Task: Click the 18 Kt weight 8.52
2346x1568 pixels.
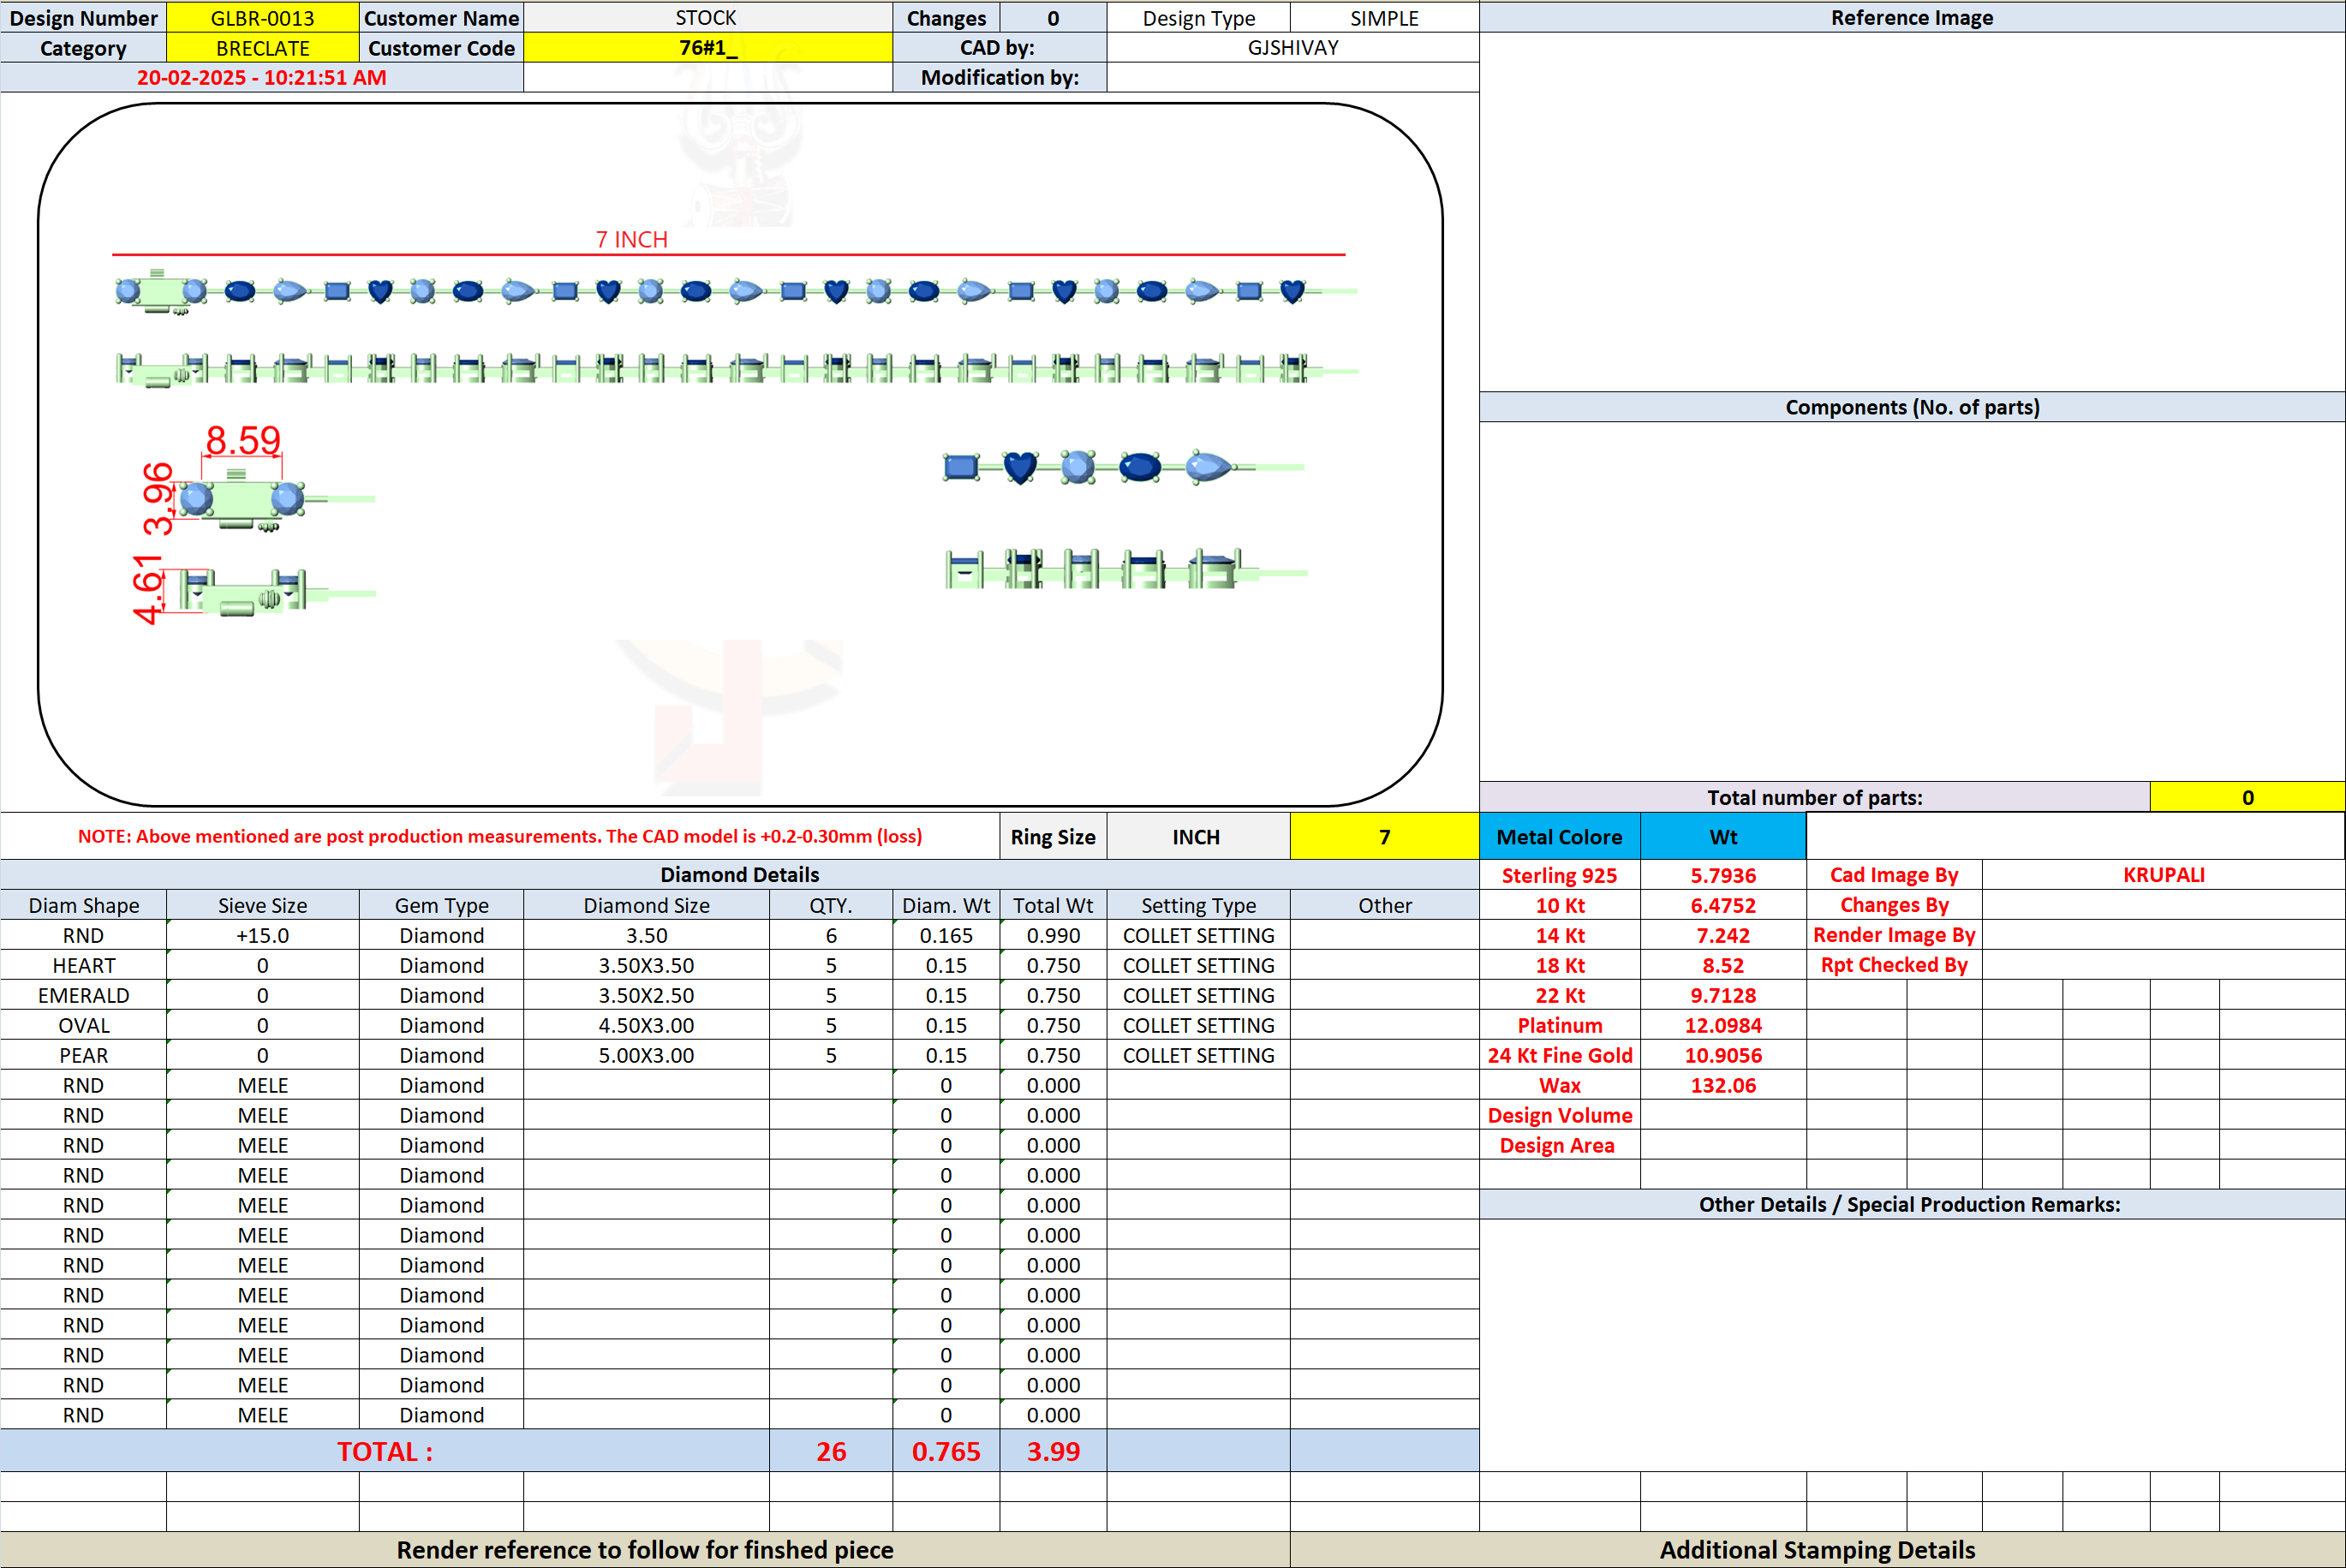Action: tap(1723, 965)
